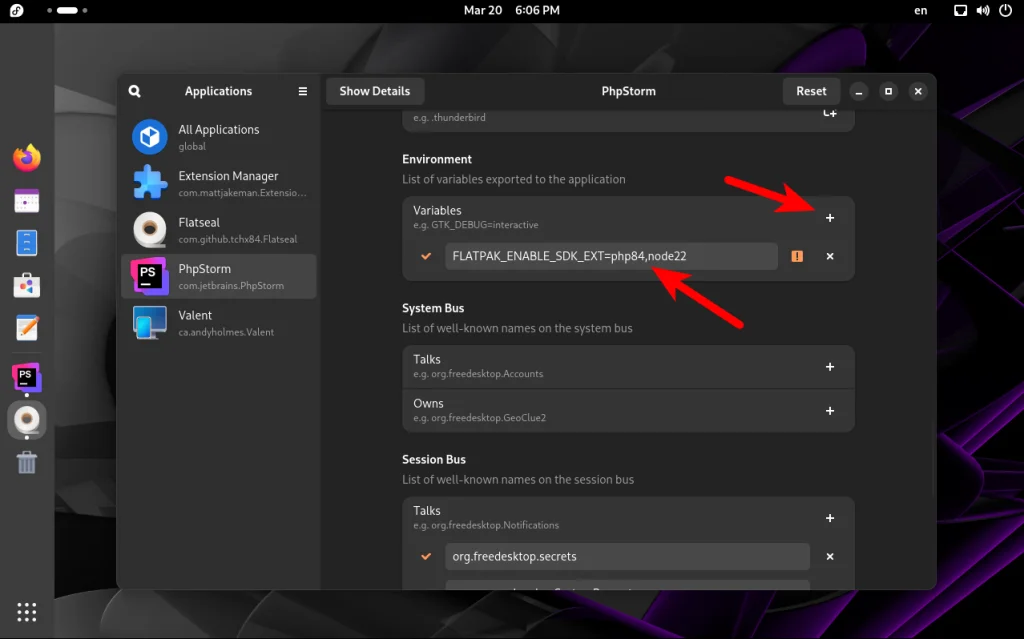Remove the FLATPAK_ENABLE_SDK_EXT variable
This screenshot has height=639, width=1024.
[830, 256]
